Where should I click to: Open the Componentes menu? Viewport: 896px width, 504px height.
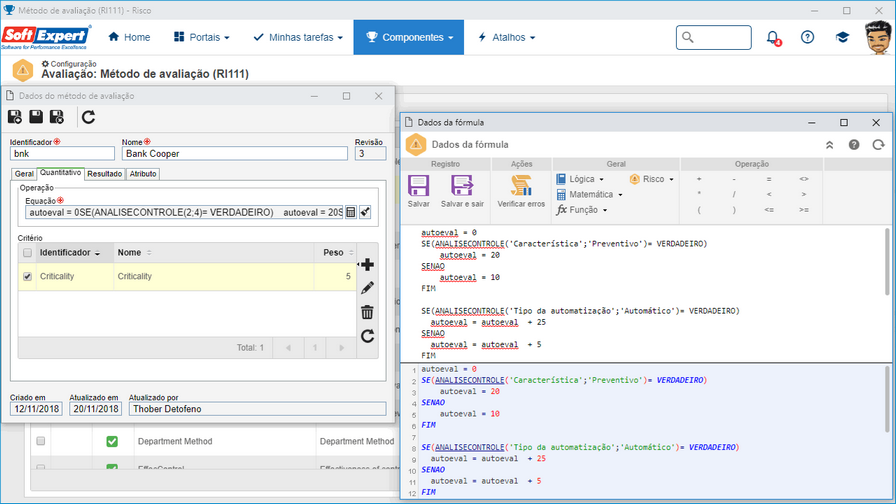(409, 37)
